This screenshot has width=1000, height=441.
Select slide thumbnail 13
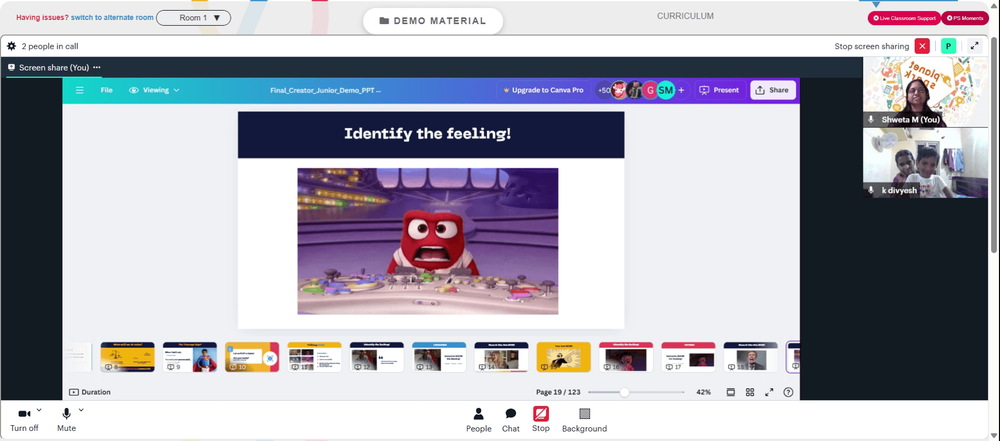click(439, 357)
